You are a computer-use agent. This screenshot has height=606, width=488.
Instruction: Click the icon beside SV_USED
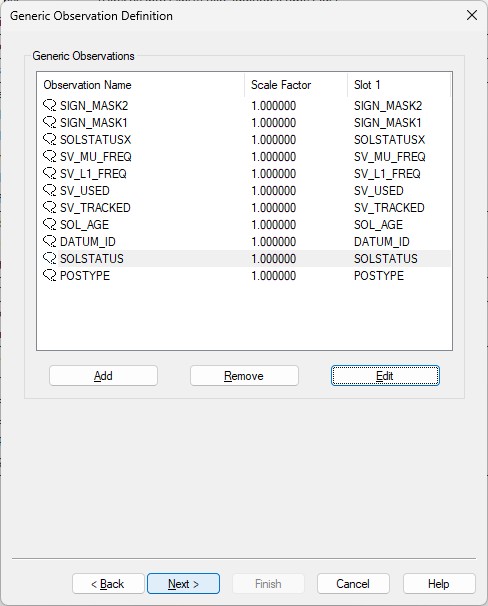tap(49, 191)
